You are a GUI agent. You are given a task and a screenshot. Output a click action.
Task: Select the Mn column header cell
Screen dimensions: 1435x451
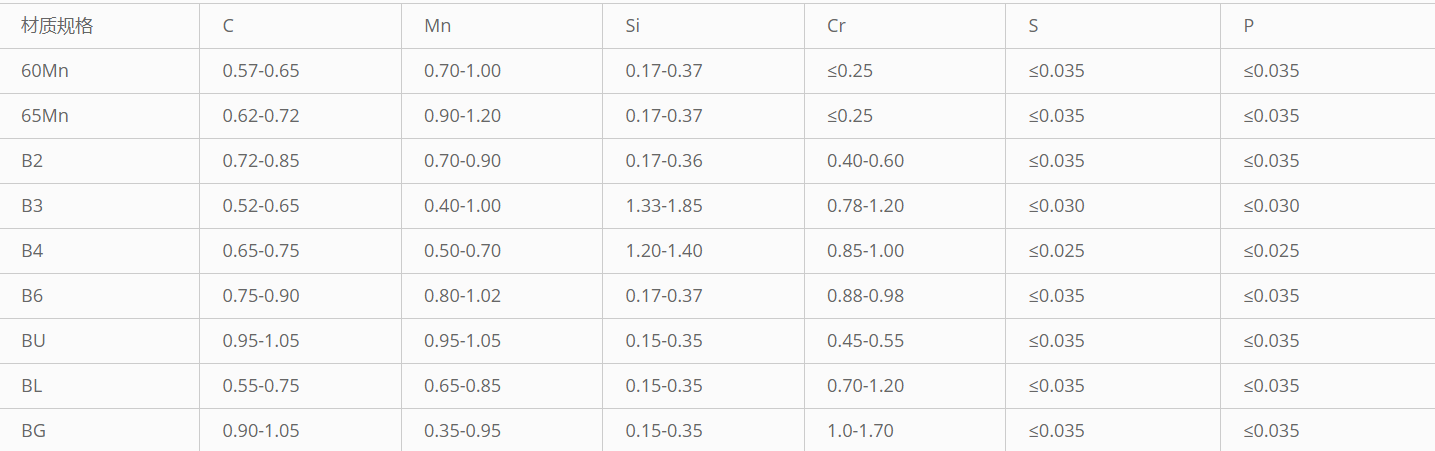pos(437,26)
